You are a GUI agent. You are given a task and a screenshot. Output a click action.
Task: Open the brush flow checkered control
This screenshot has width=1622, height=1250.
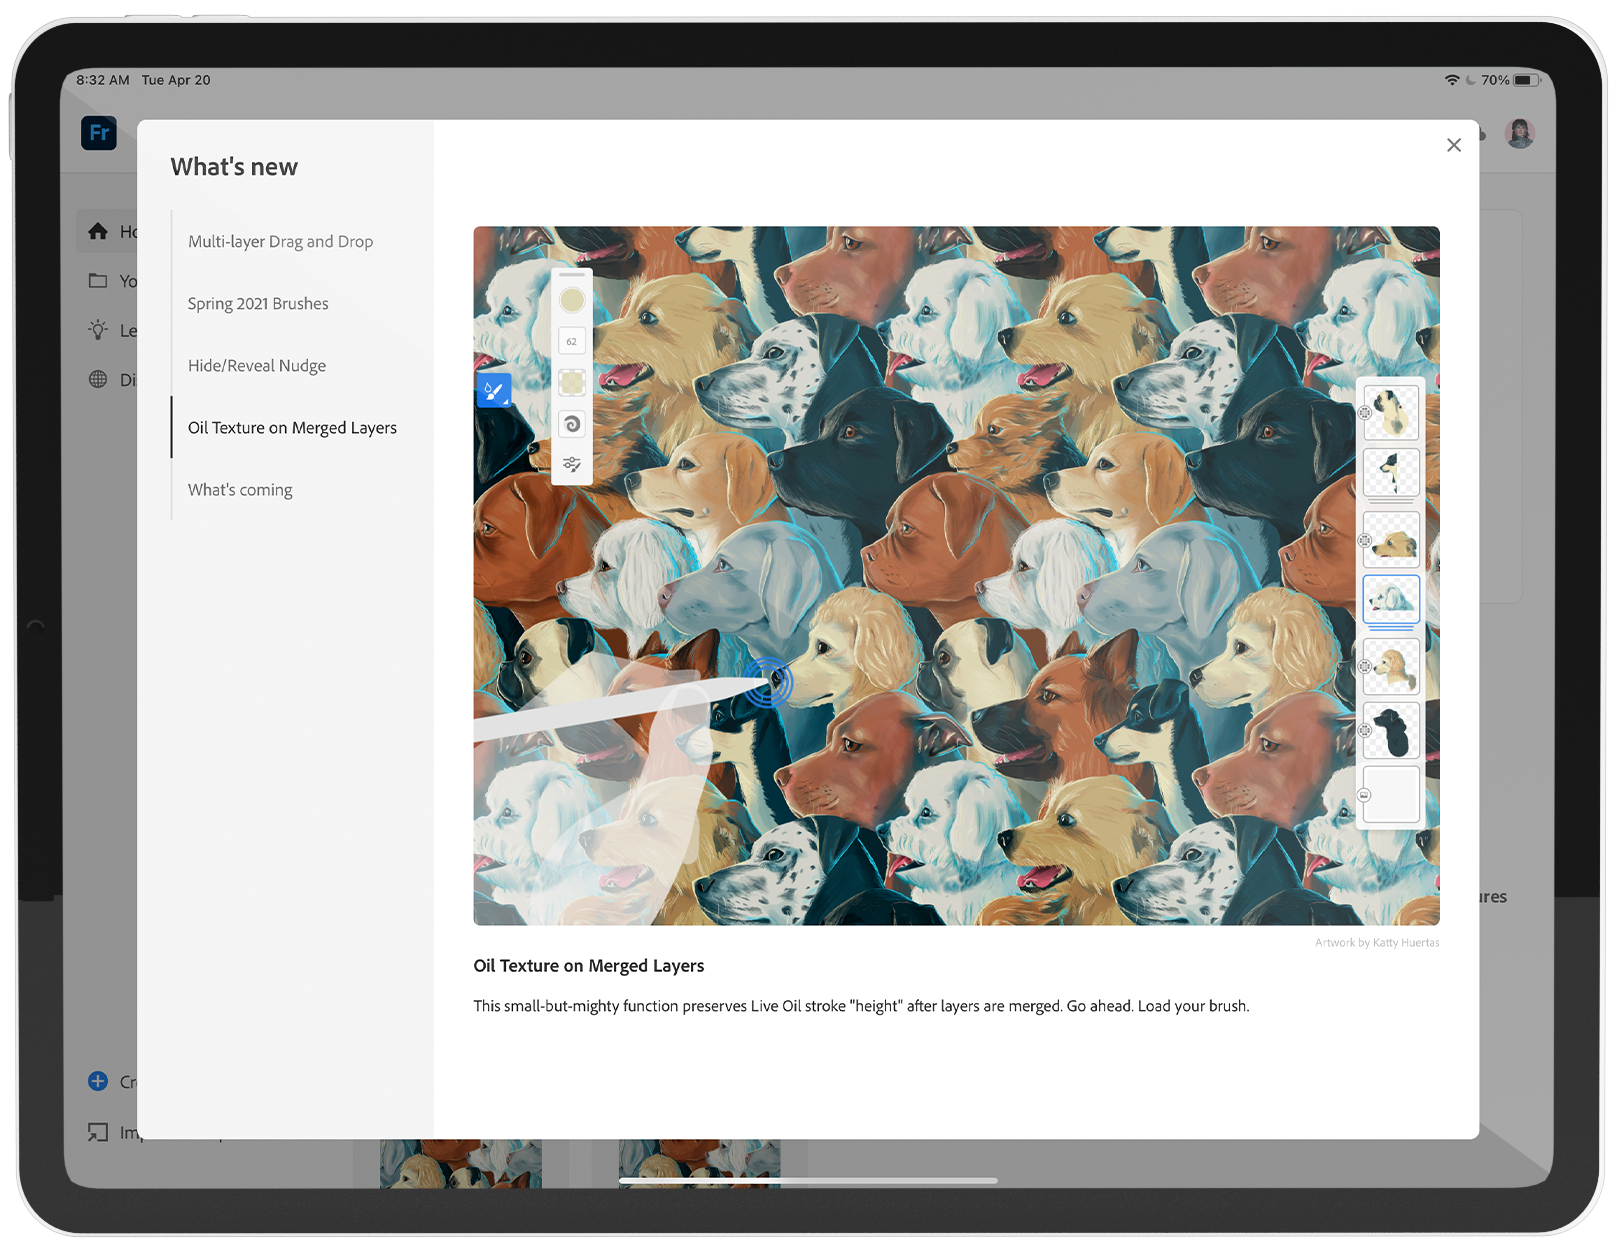coord(572,382)
